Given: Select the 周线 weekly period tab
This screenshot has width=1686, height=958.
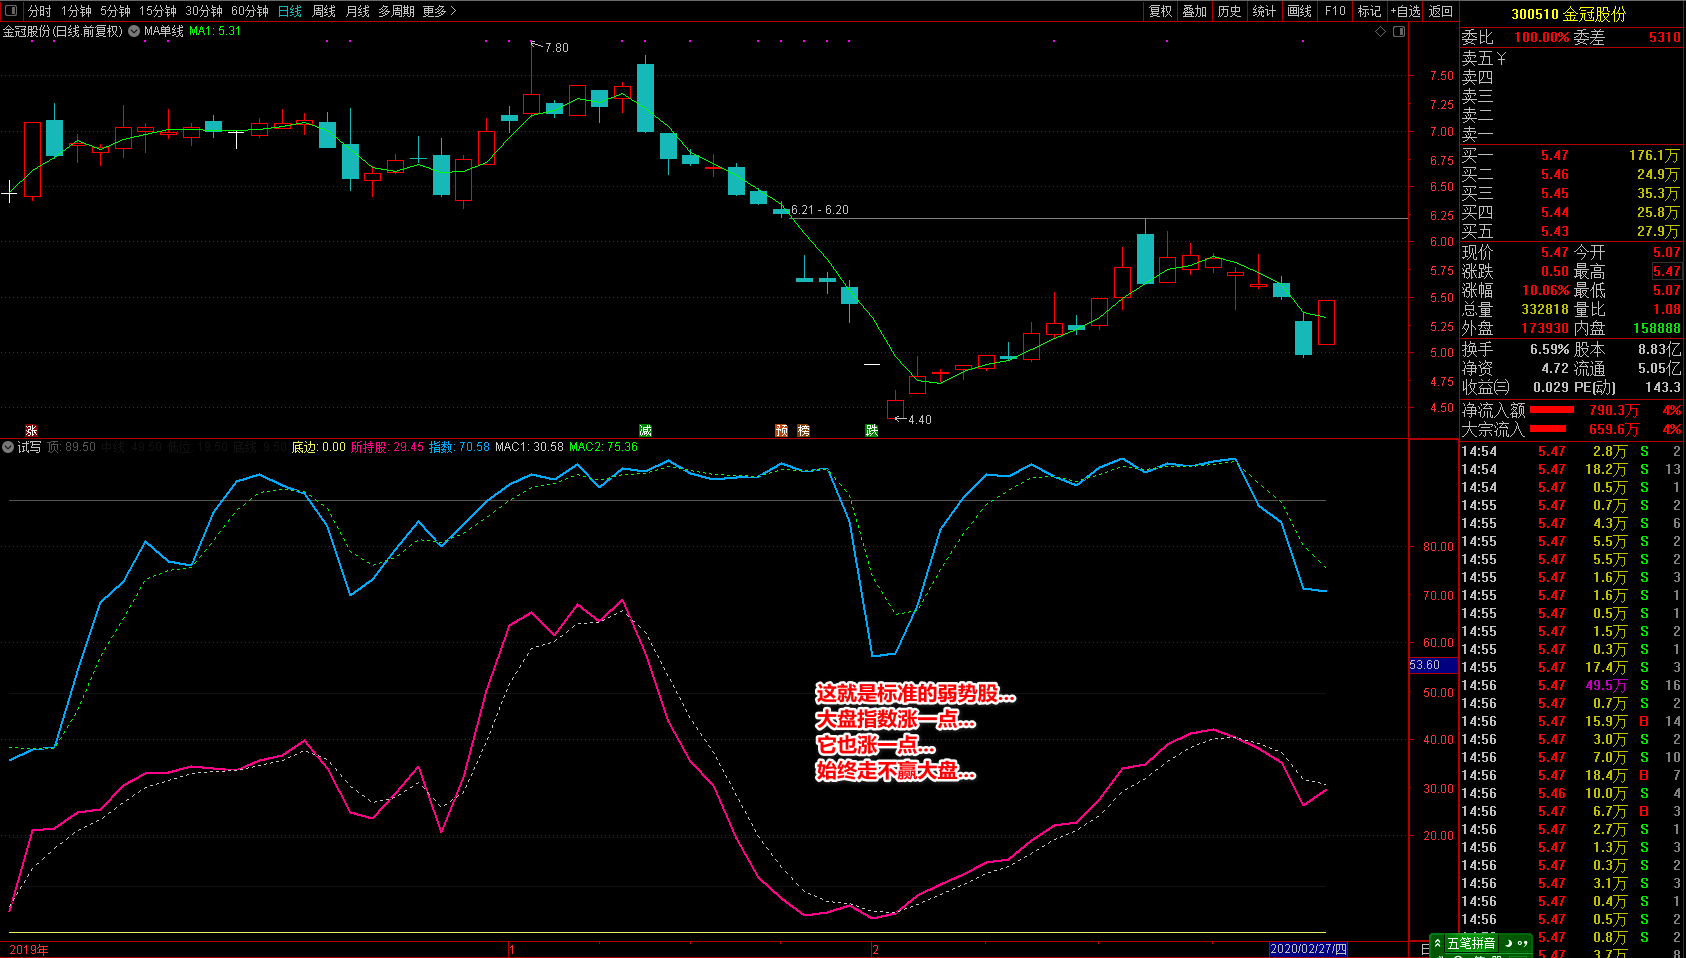Looking at the screenshot, I should pos(324,11).
